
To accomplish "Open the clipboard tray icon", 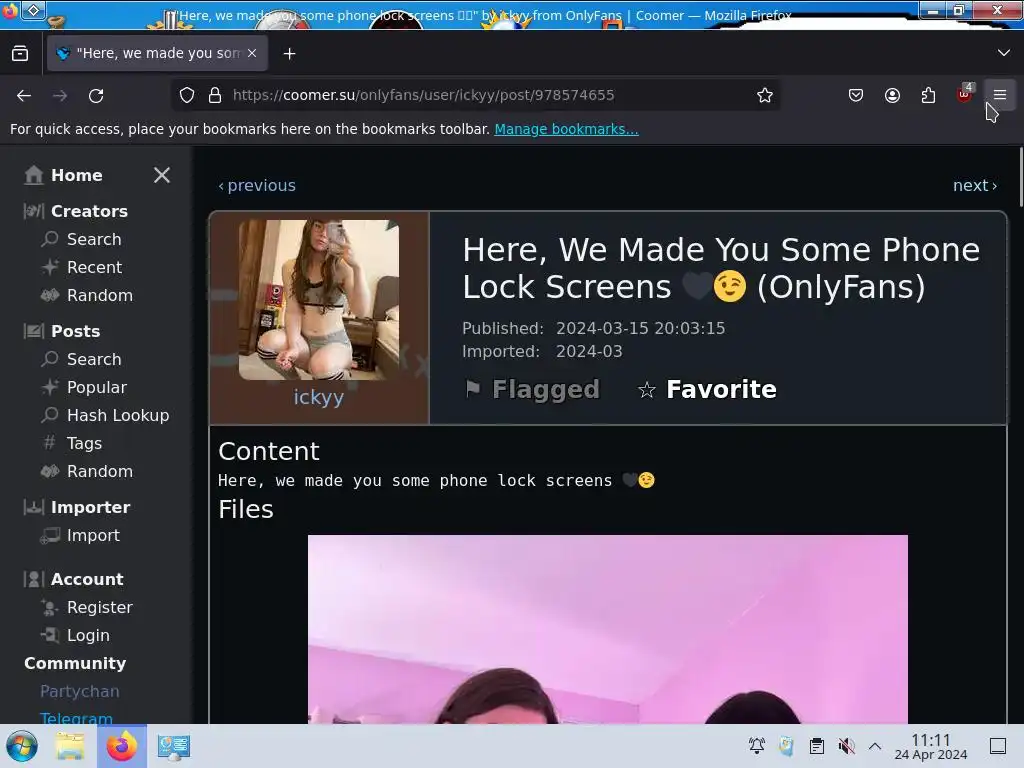I will [816, 746].
